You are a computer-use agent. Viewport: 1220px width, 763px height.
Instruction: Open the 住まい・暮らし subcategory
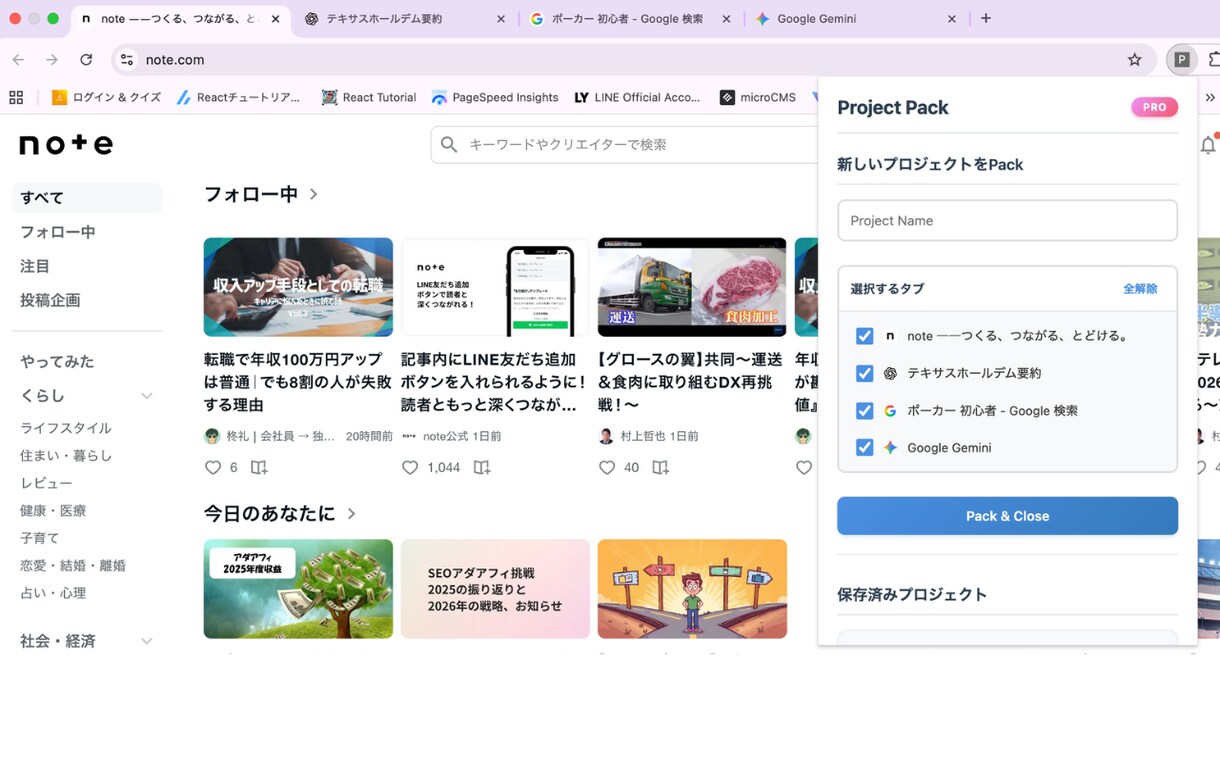pyautogui.click(x=66, y=456)
